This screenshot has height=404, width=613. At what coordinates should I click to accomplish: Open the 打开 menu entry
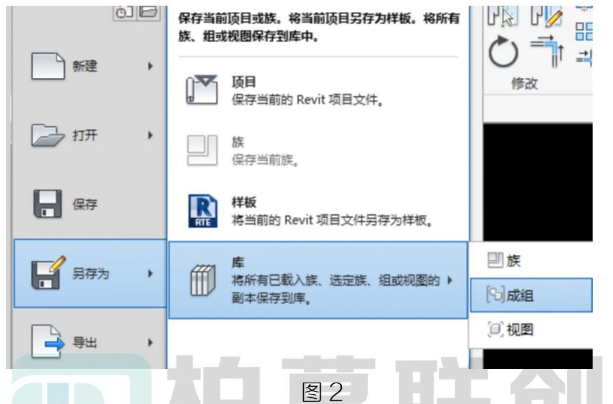(x=90, y=135)
